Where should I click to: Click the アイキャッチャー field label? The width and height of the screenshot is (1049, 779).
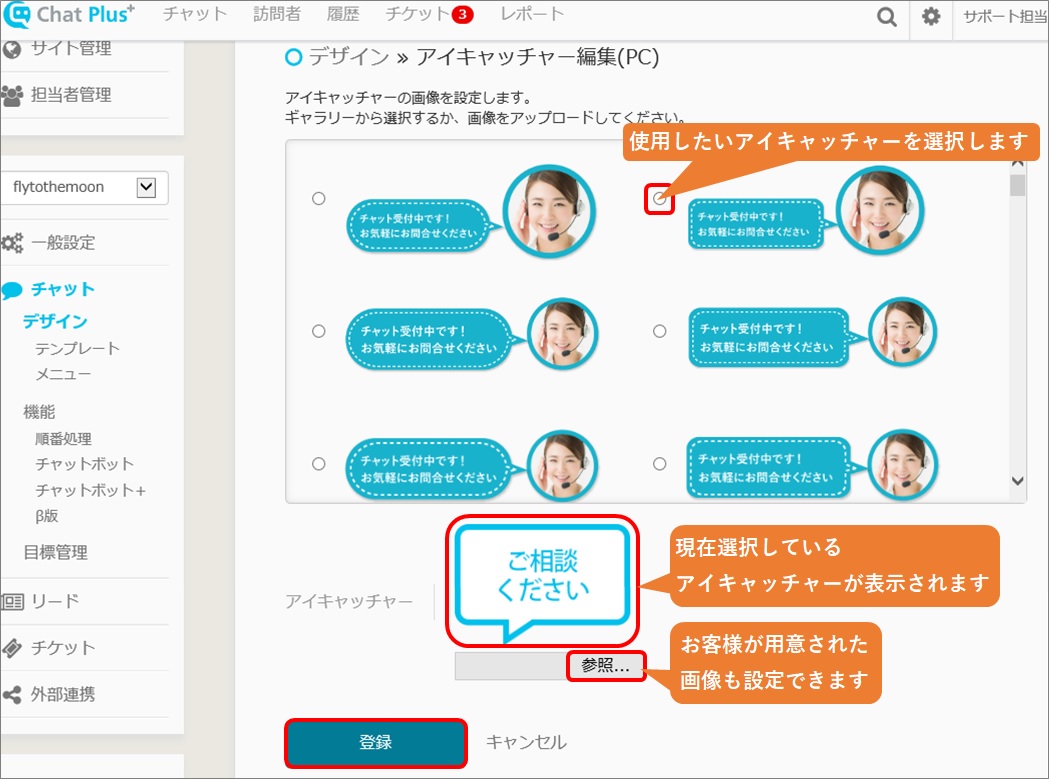(x=349, y=601)
